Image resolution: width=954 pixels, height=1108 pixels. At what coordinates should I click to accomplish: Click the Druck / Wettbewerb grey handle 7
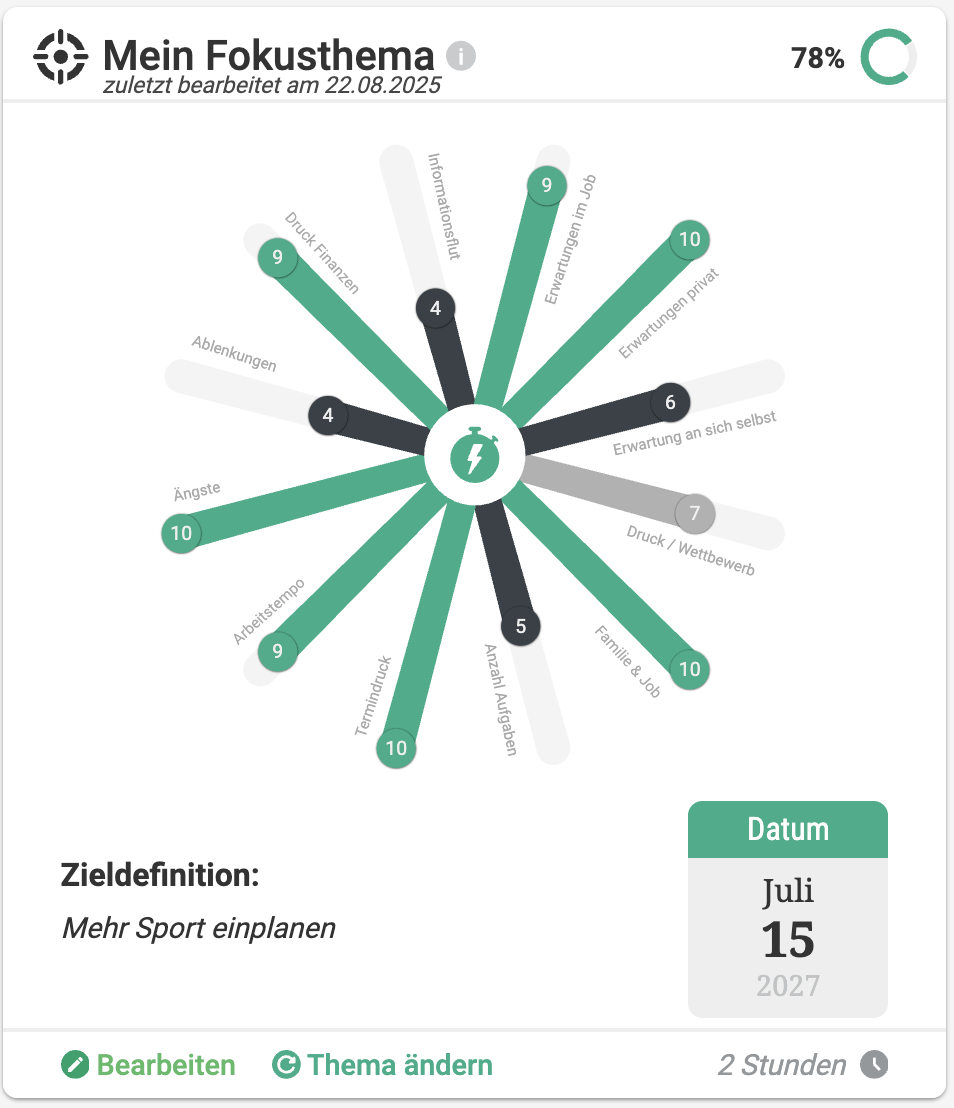(x=695, y=513)
